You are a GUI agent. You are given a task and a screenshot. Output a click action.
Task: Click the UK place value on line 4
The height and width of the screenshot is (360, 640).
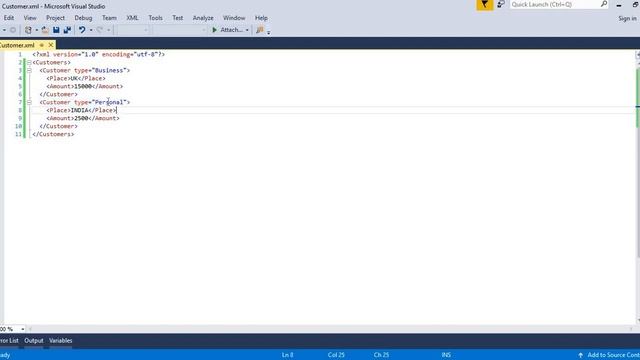tap(74, 78)
